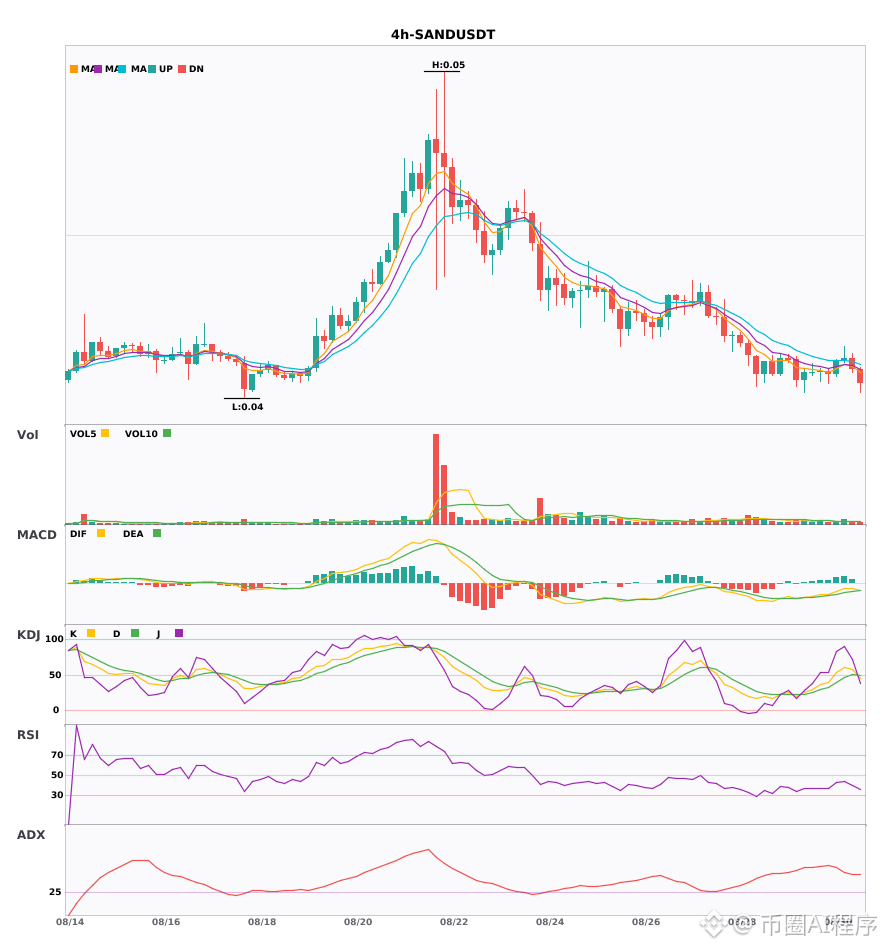Click the K legend letter in KDJ panel
Viewport: 885px width, 950px height.
click(73, 634)
